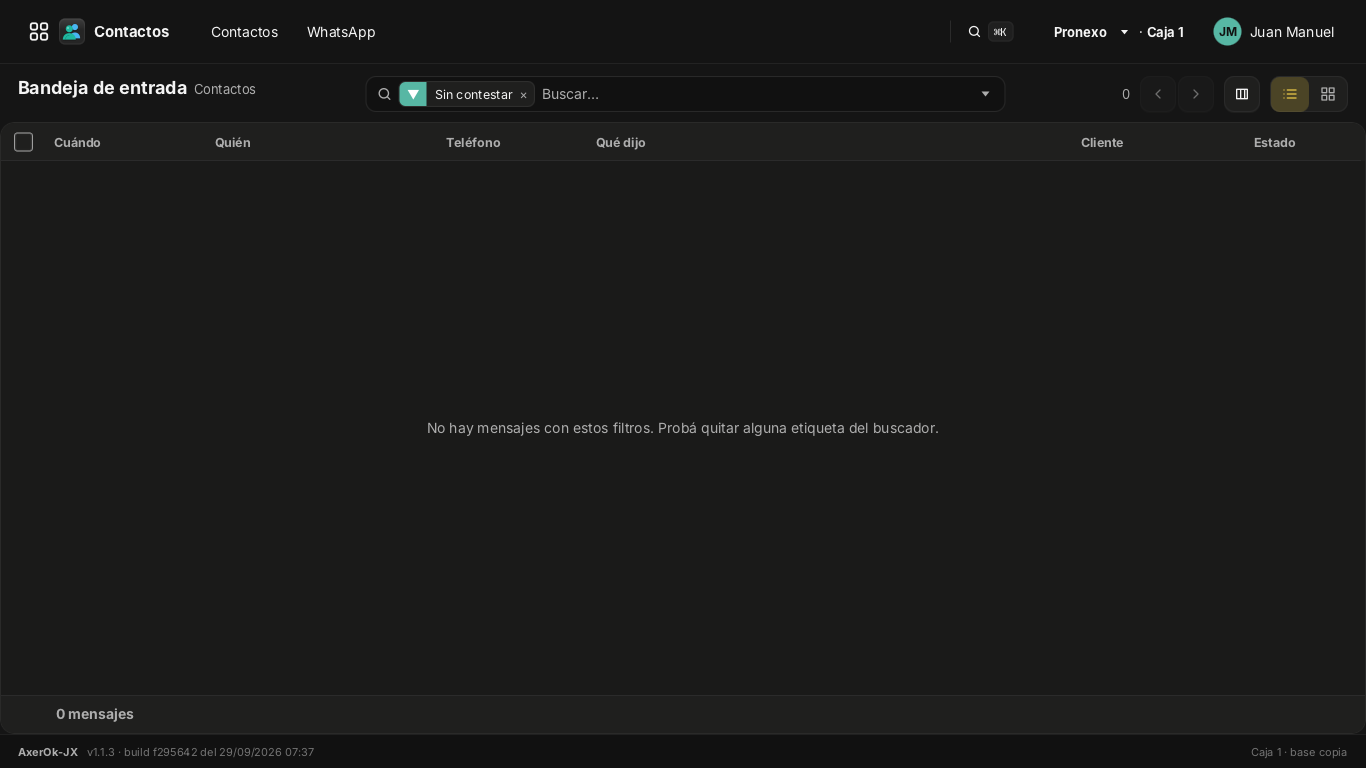Go to the previous page arrow

pyautogui.click(x=1158, y=94)
